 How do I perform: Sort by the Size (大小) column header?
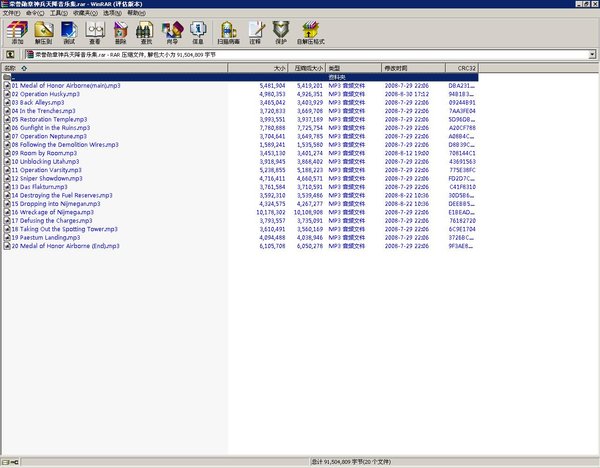tap(258, 68)
